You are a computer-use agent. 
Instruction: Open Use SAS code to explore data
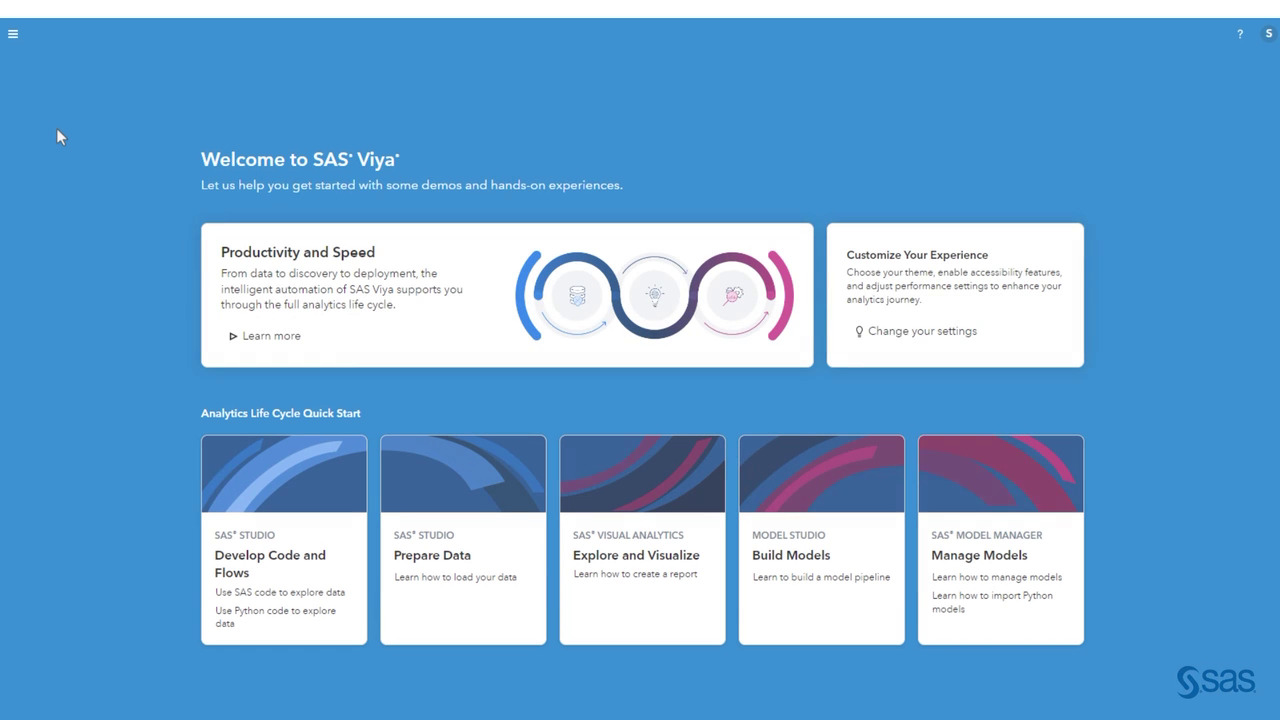pos(280,592)
